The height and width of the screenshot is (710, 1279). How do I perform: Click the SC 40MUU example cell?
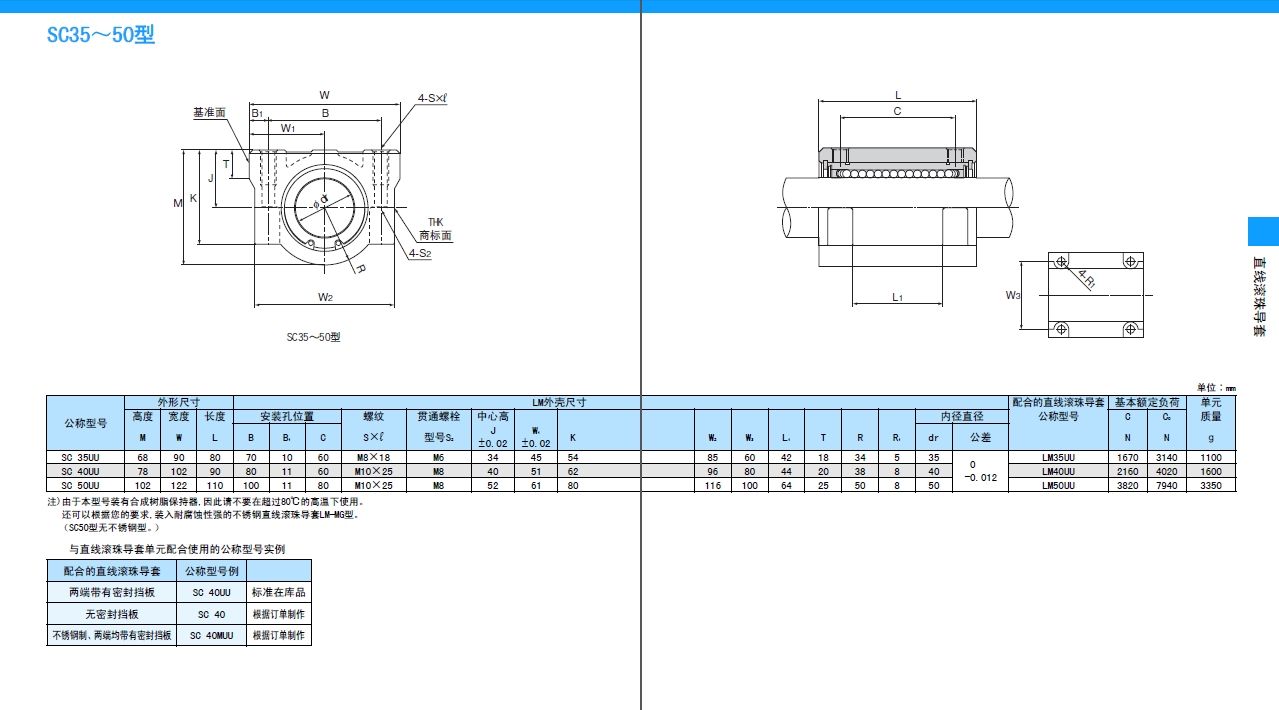211,635
